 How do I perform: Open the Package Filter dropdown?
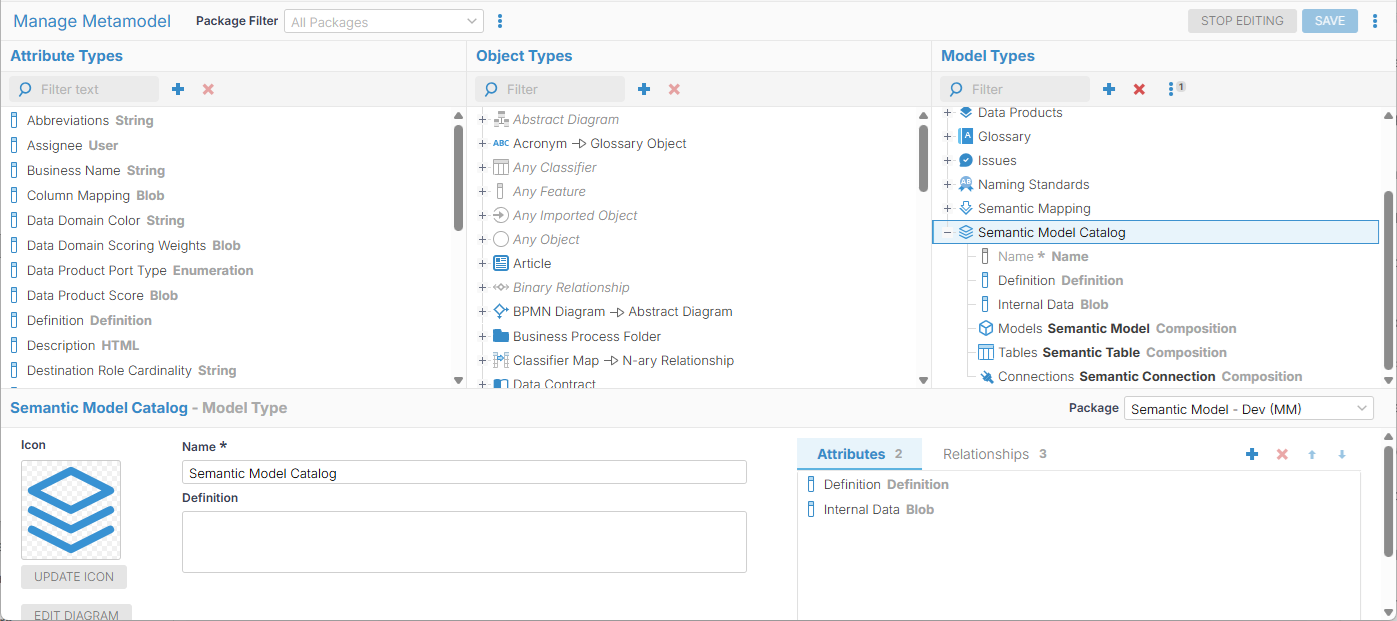pos(384,21)
